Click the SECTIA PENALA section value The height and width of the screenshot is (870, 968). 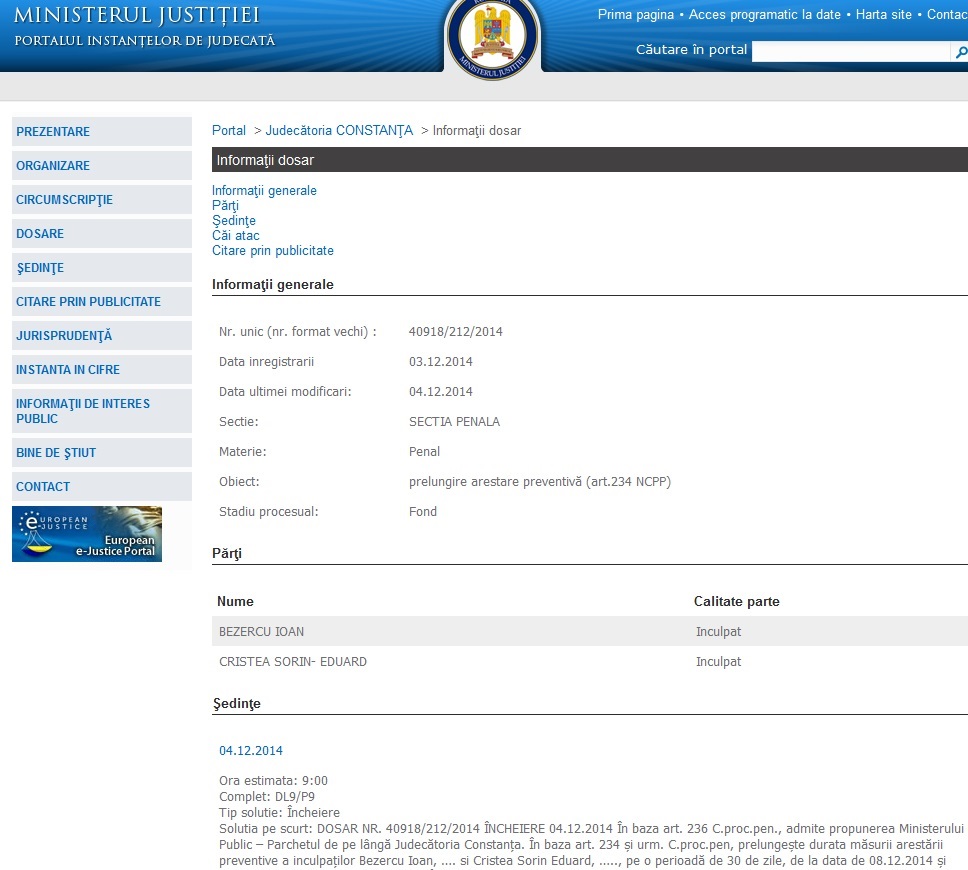pyautogui.click(x=454, y=422)
